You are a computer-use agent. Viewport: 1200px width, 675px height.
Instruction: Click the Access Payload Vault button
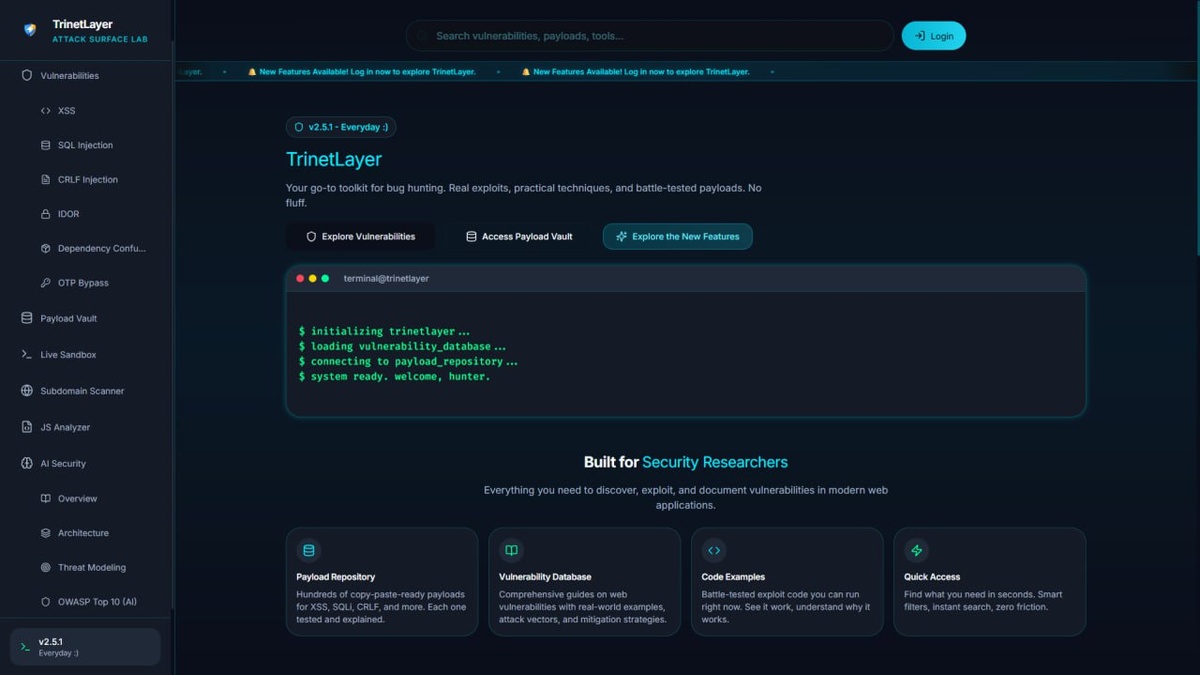(519, 237)
